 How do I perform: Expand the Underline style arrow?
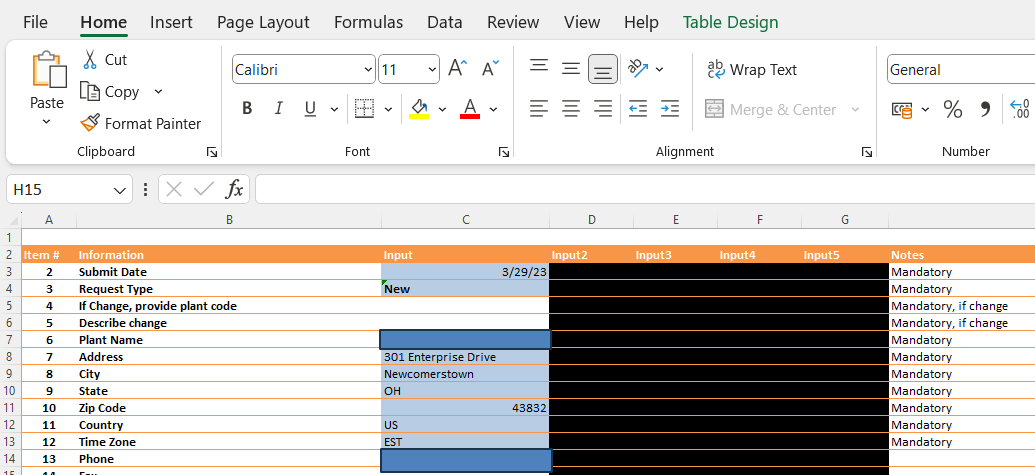pyautogui.click(x=334, y=110)
